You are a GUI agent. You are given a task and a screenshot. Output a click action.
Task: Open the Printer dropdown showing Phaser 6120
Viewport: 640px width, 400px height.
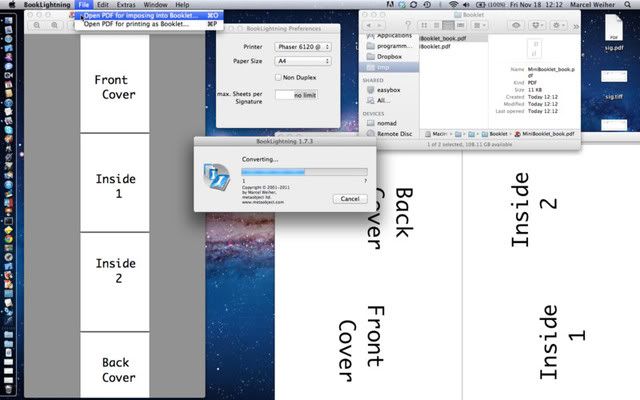pos(303,47)
